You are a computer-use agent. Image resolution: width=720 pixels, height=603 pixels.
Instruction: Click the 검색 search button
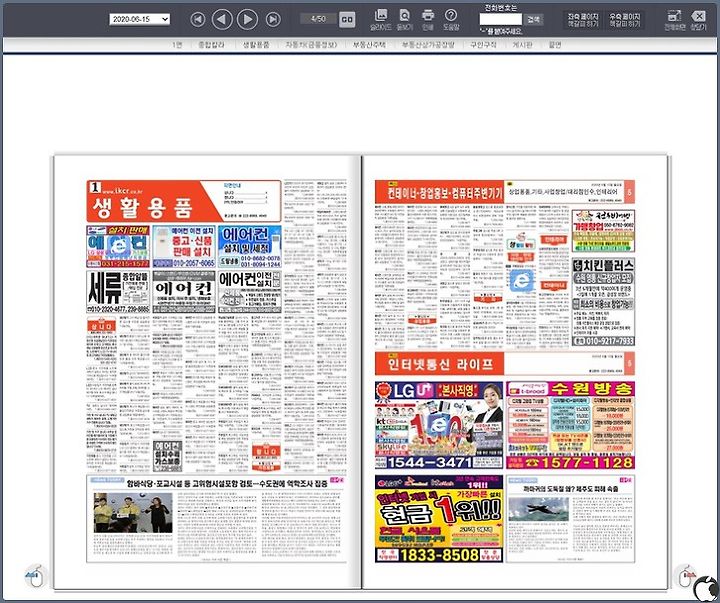[534, 19]
